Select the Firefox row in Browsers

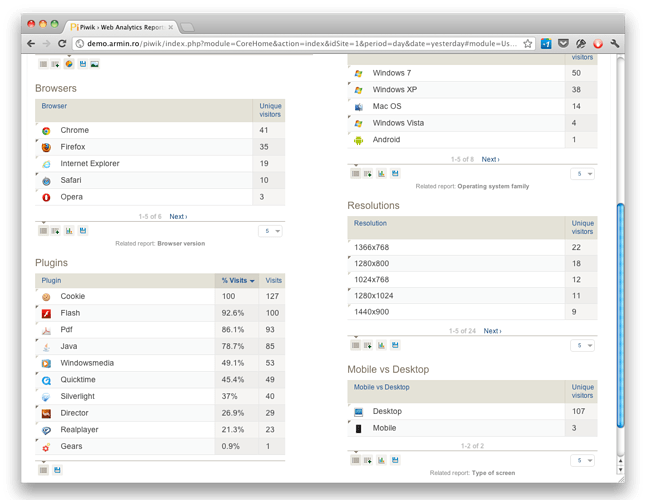tap(160, 147)
